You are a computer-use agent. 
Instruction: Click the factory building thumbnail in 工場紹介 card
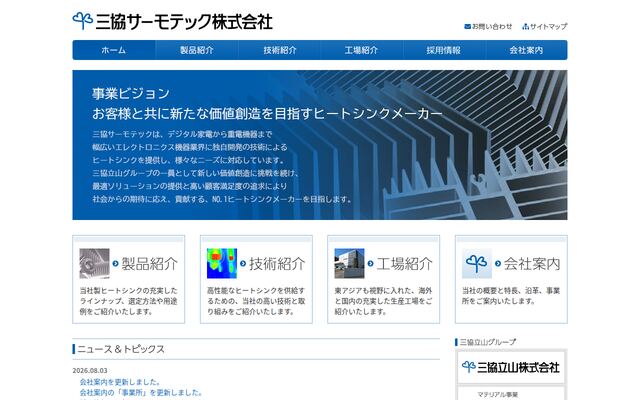(349, 264)
